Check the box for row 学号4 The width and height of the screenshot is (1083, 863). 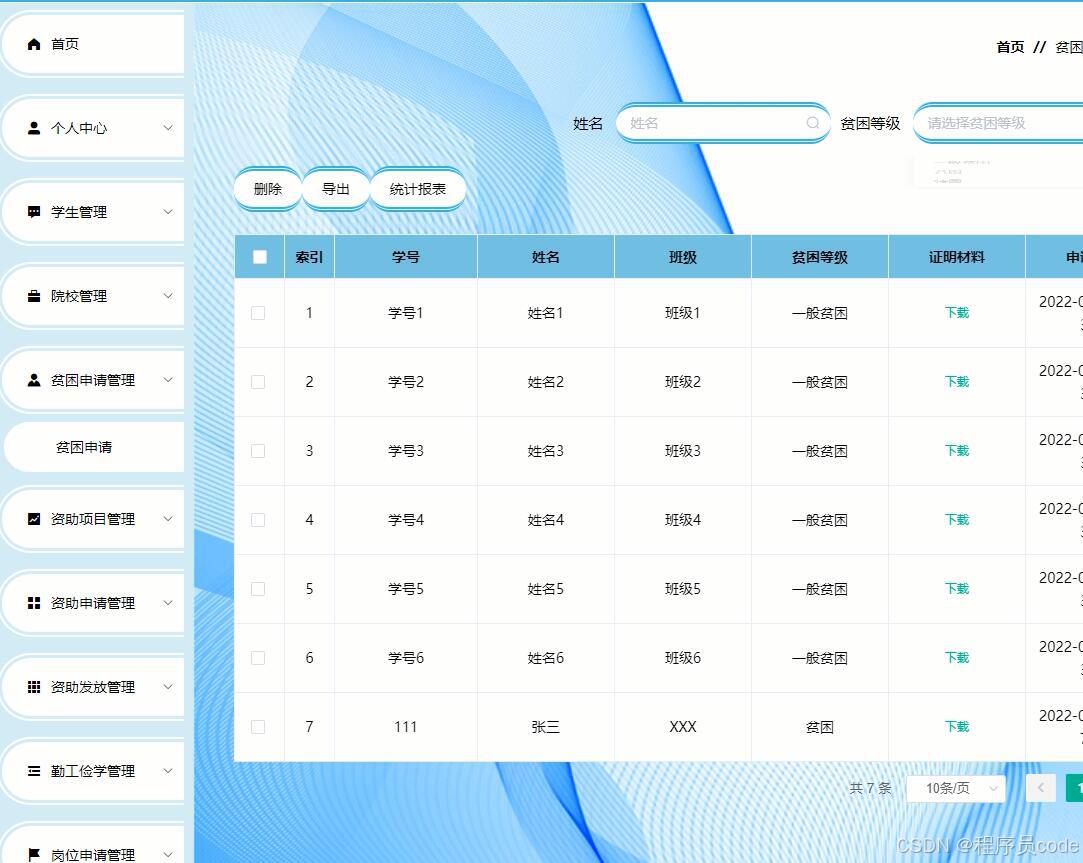(258, 520)
